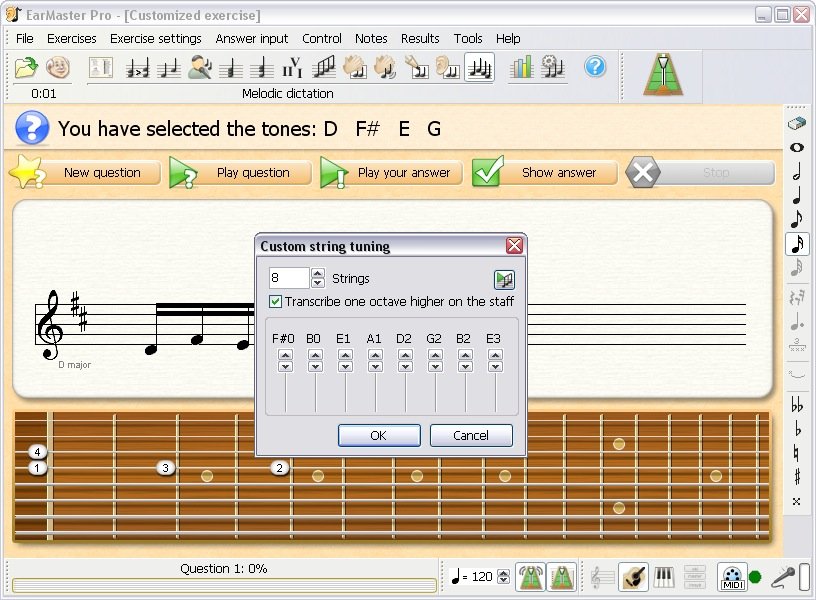
Task: Lower tuning of E3 string
Action: pyautogui.click(x=495, y=366)
